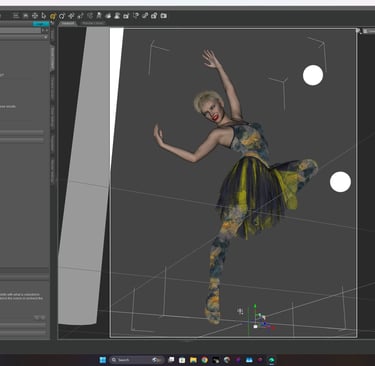Click the four-way cross move icon in toolbar

click(x=35, y=16)
